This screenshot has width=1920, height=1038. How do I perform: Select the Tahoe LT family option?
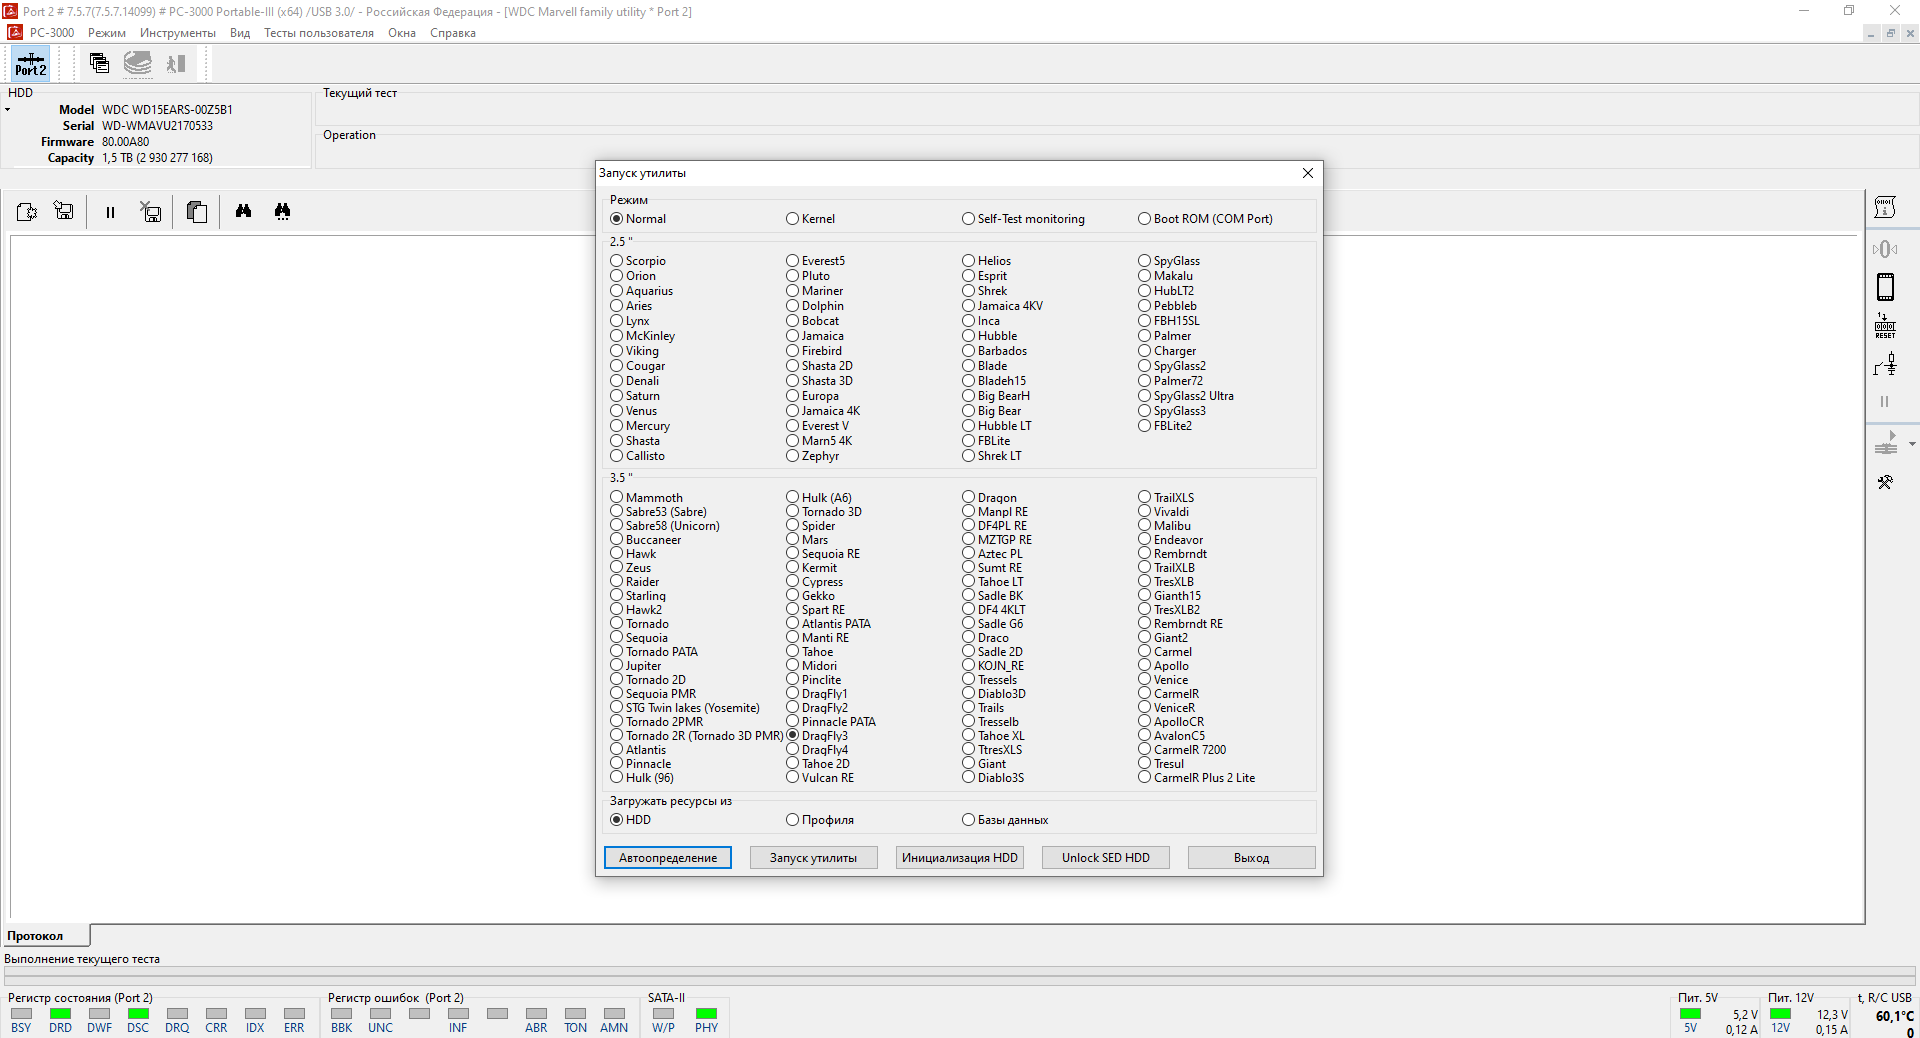tap(993, 582)
